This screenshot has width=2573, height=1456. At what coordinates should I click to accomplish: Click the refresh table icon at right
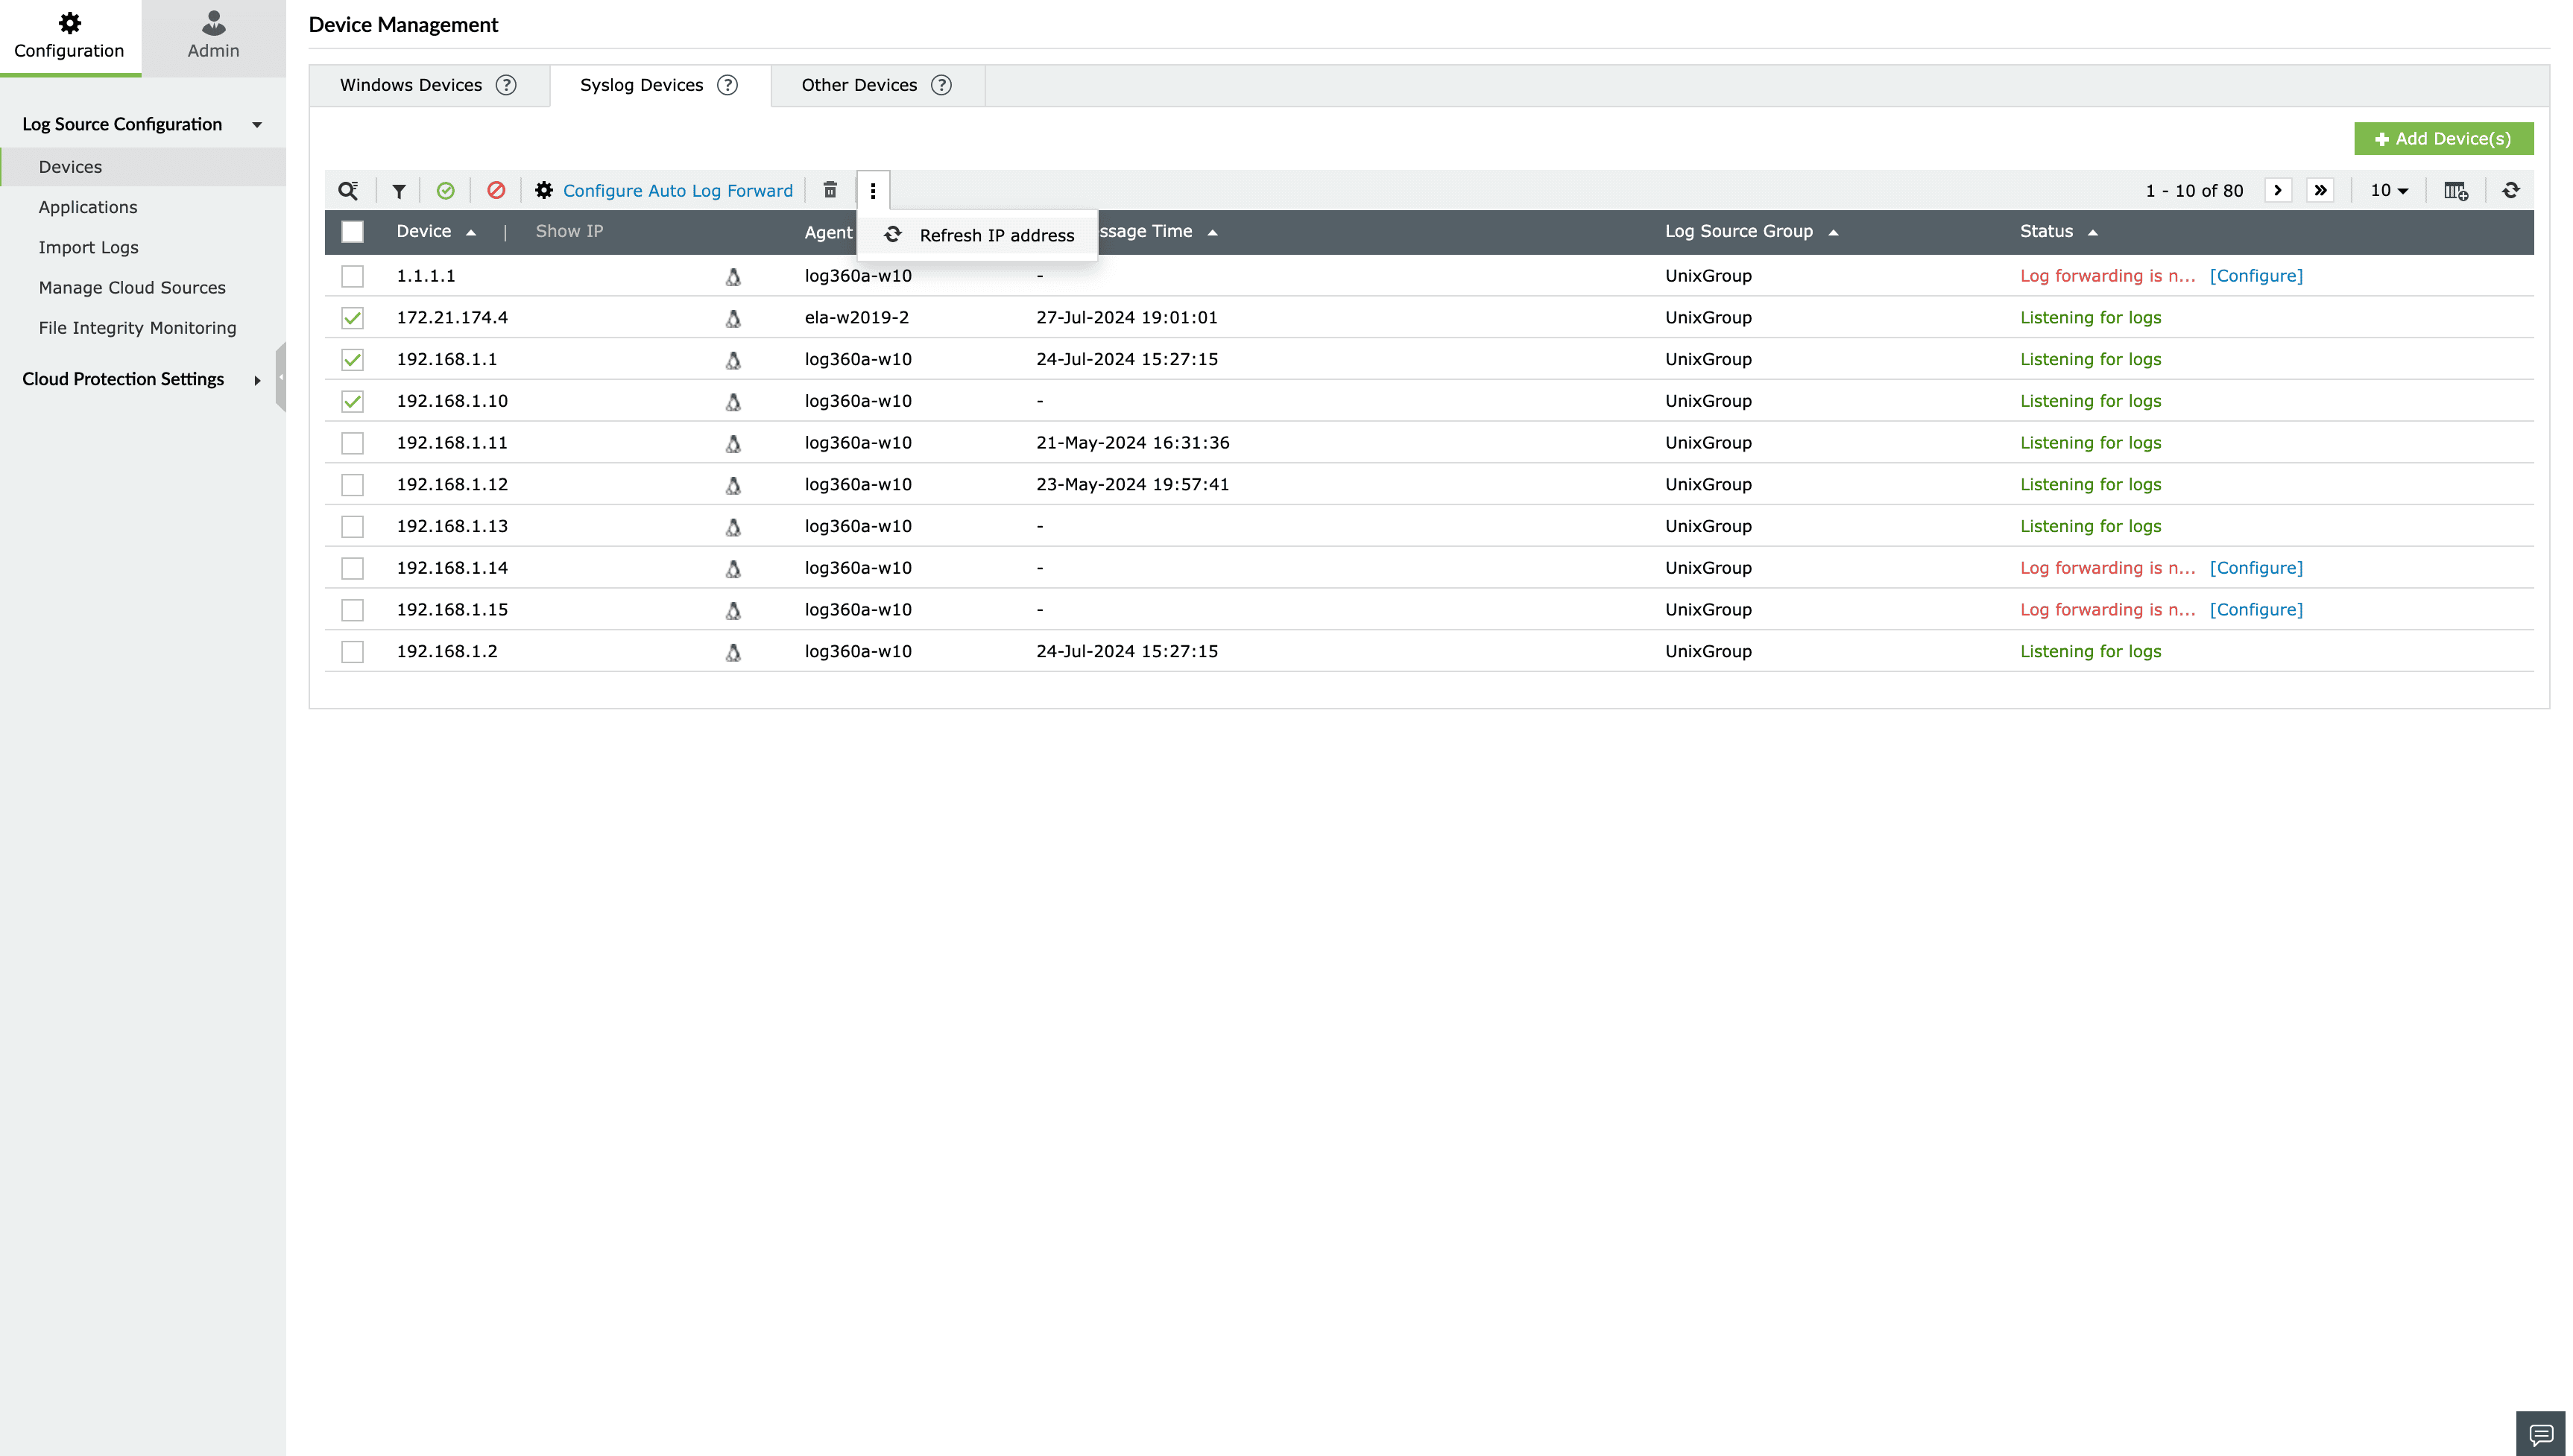click(2511, 190)
